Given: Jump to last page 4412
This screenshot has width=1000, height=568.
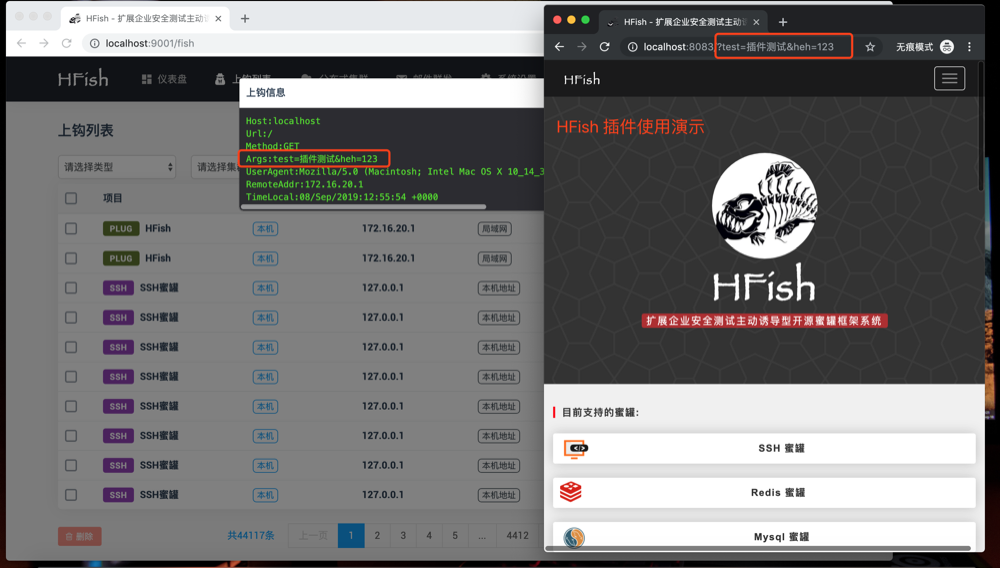Looking at the screenshot, I should click(x=517, y=535).
